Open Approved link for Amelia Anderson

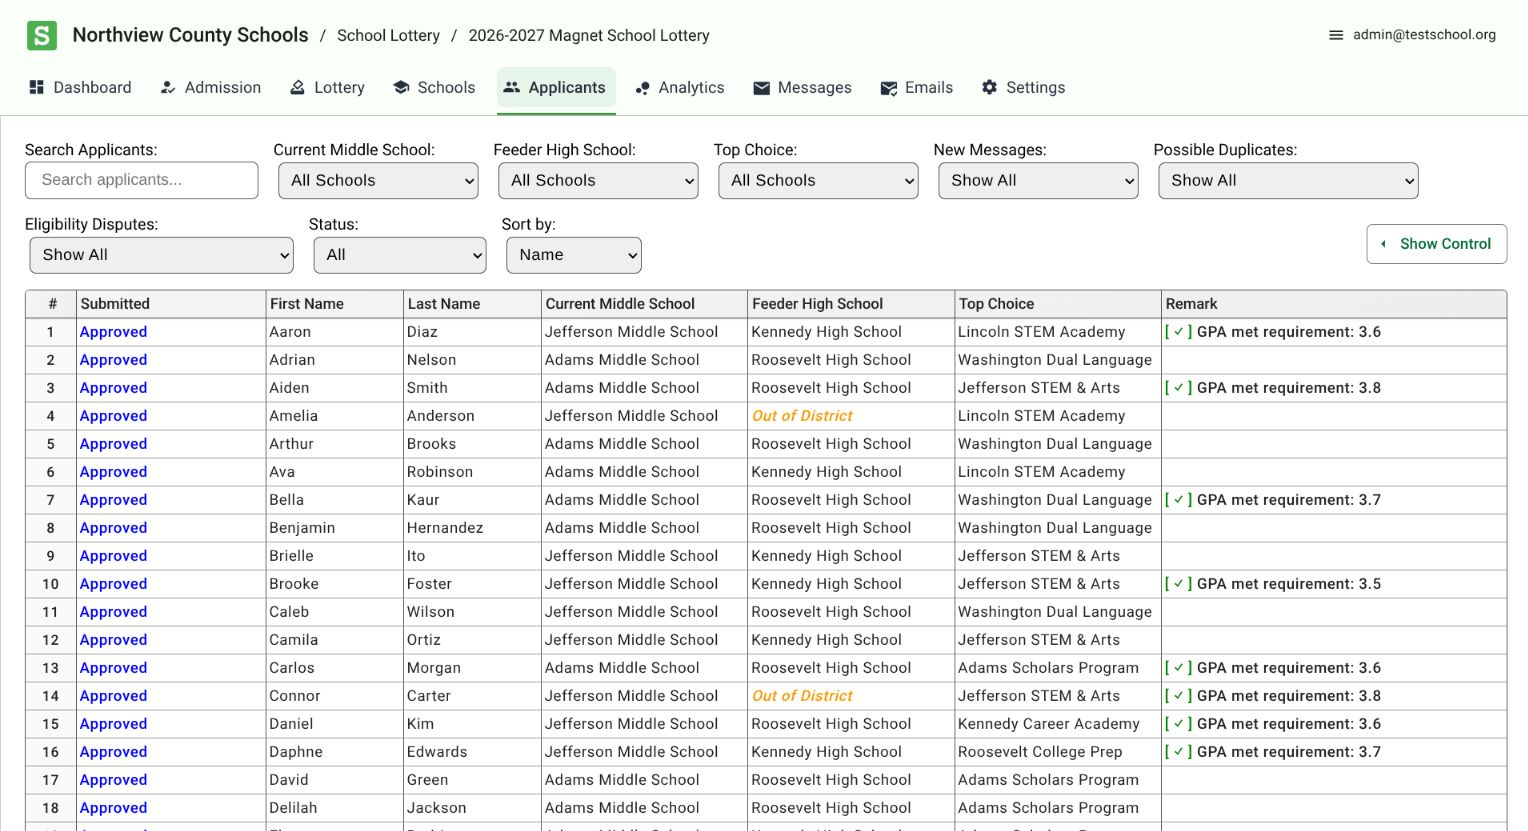pyautogui.click(x=114, y=416)
